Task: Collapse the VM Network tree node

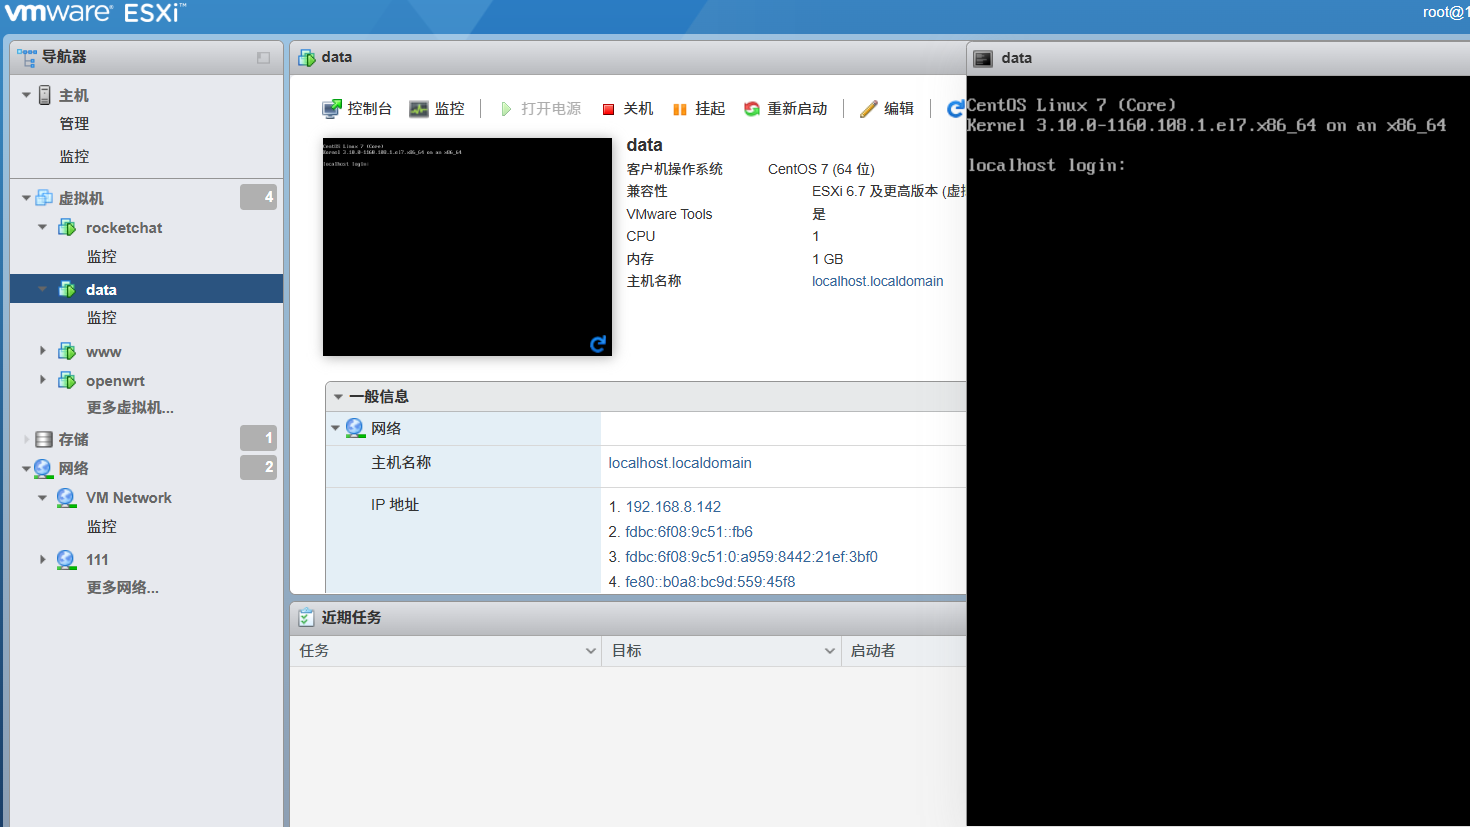Action: 42,497
